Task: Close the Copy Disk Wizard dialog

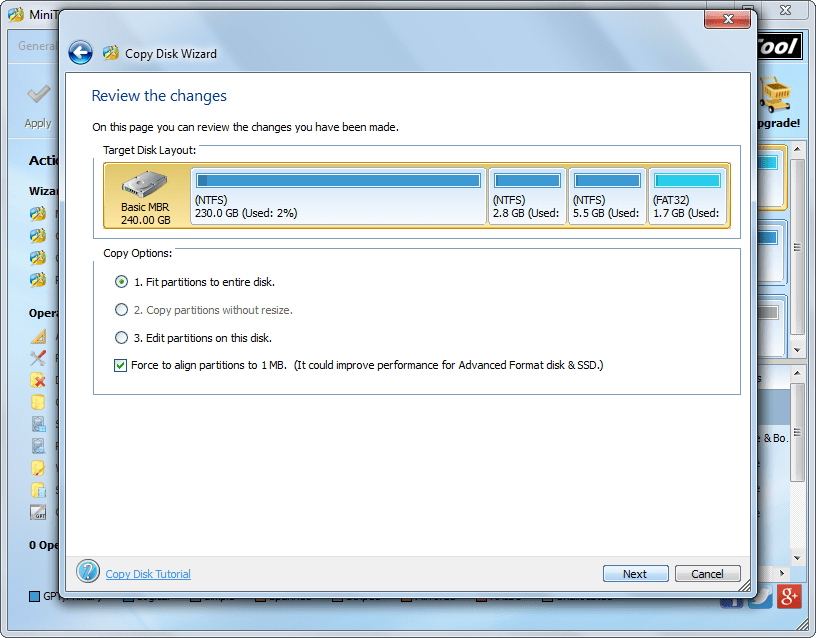Action: pyautogui.click(x=728, y=19)
